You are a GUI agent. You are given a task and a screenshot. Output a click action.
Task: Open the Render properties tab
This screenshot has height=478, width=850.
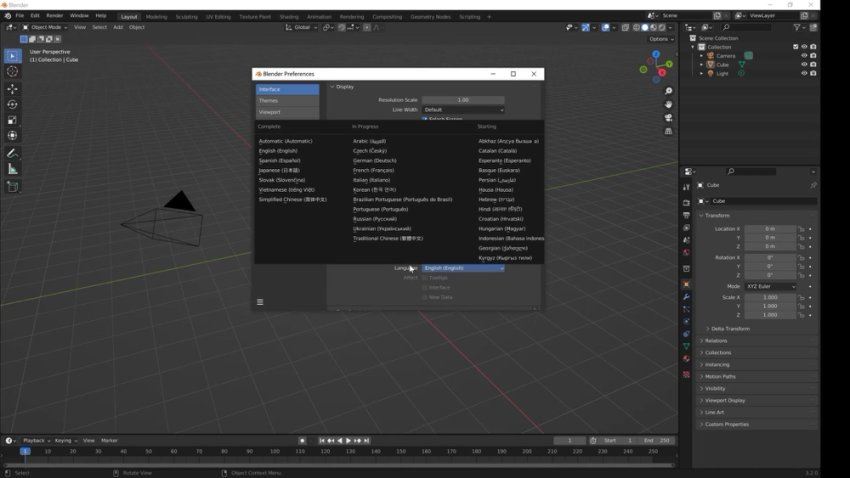(x=686, y=202)
